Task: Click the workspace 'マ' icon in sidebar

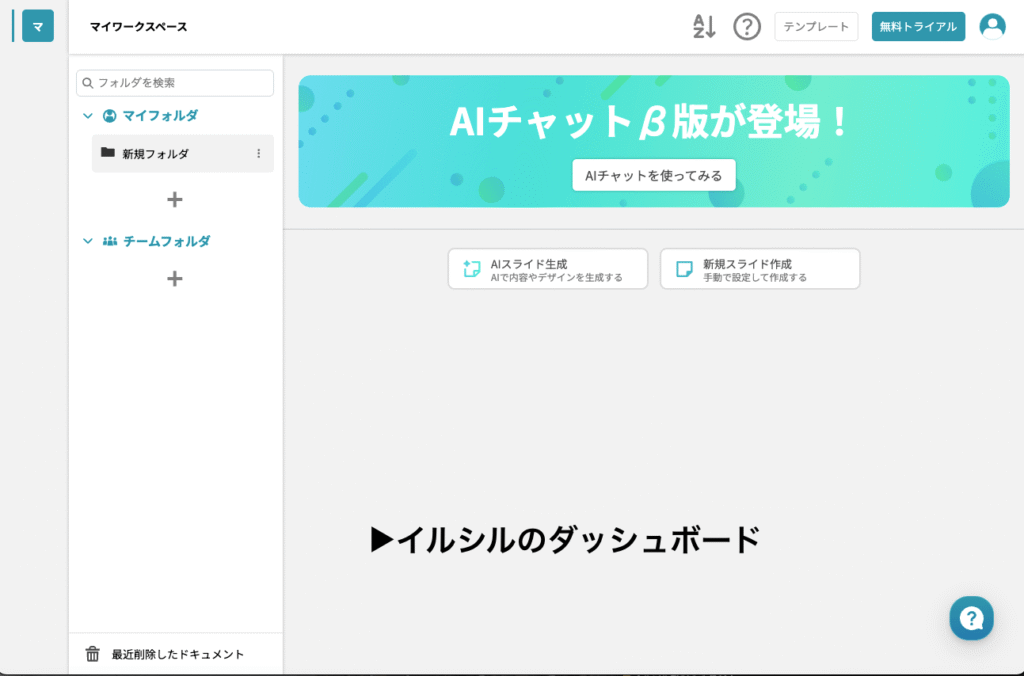Action: tap(37, 27)
